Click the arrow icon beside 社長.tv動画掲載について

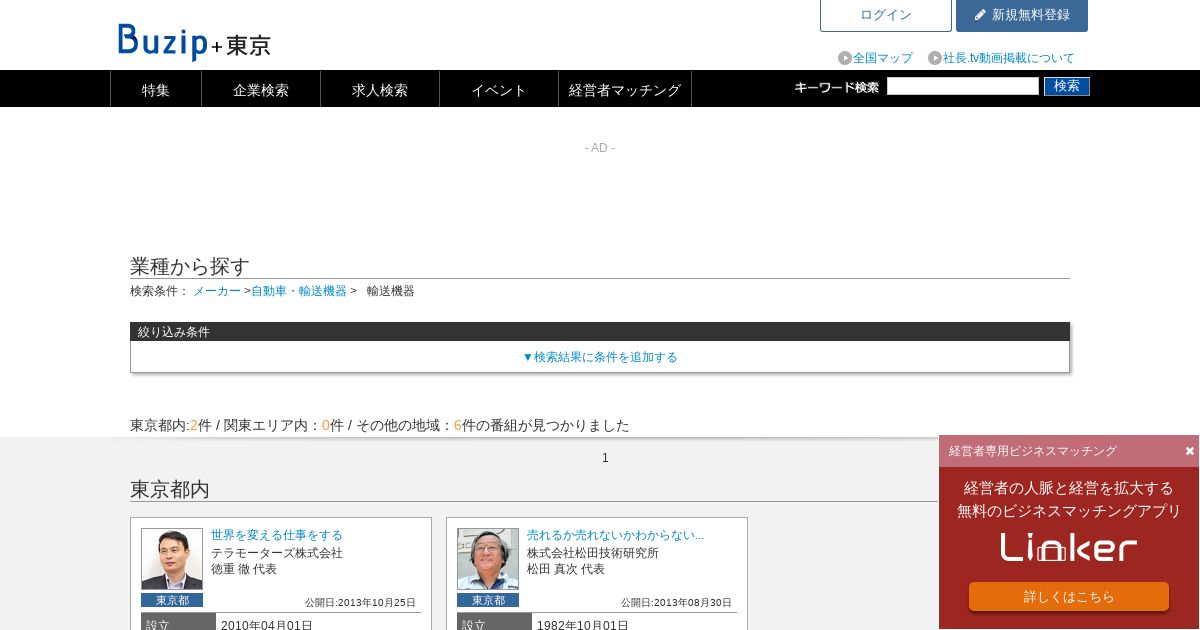(x=935, y=58)
